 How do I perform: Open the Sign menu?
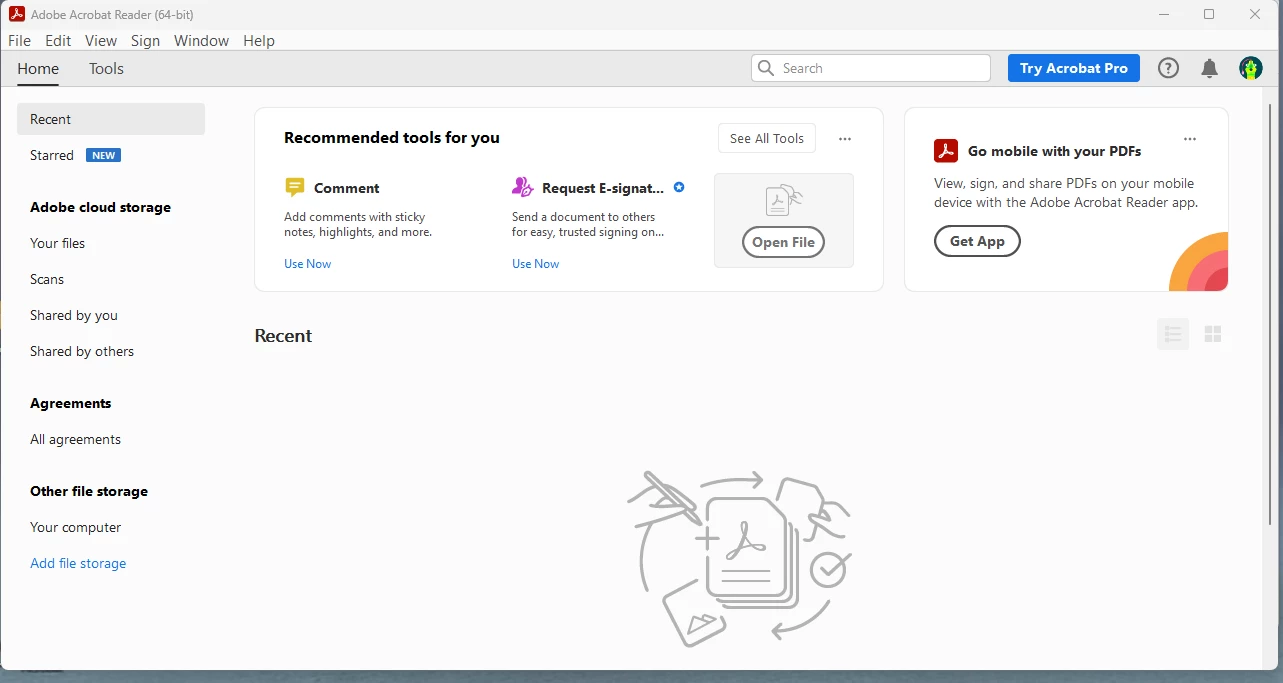pyautogui.click(x=145, y=41)
